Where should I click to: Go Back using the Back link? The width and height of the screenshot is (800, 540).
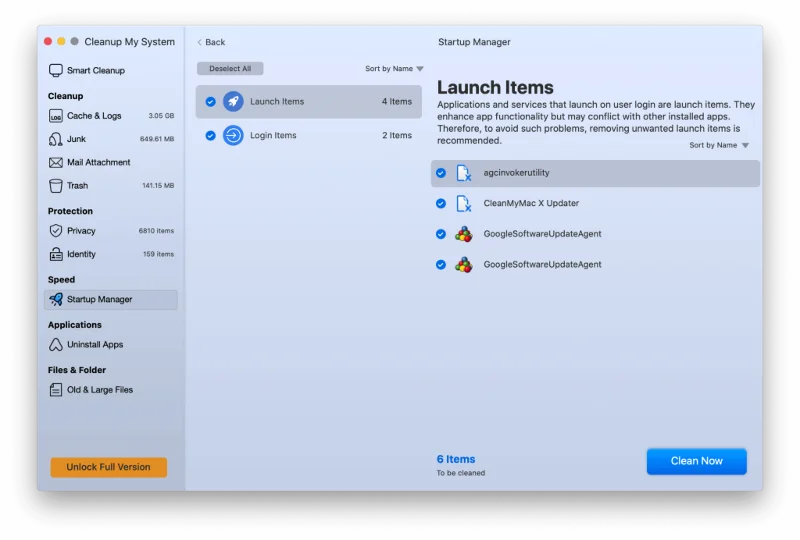[211, 42]
